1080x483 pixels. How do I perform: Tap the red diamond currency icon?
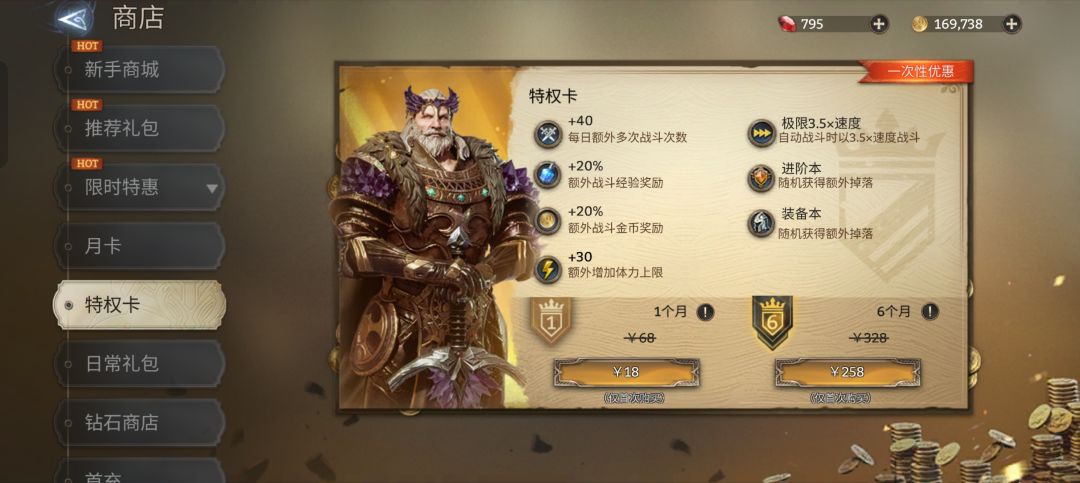[x=787, y=24]
